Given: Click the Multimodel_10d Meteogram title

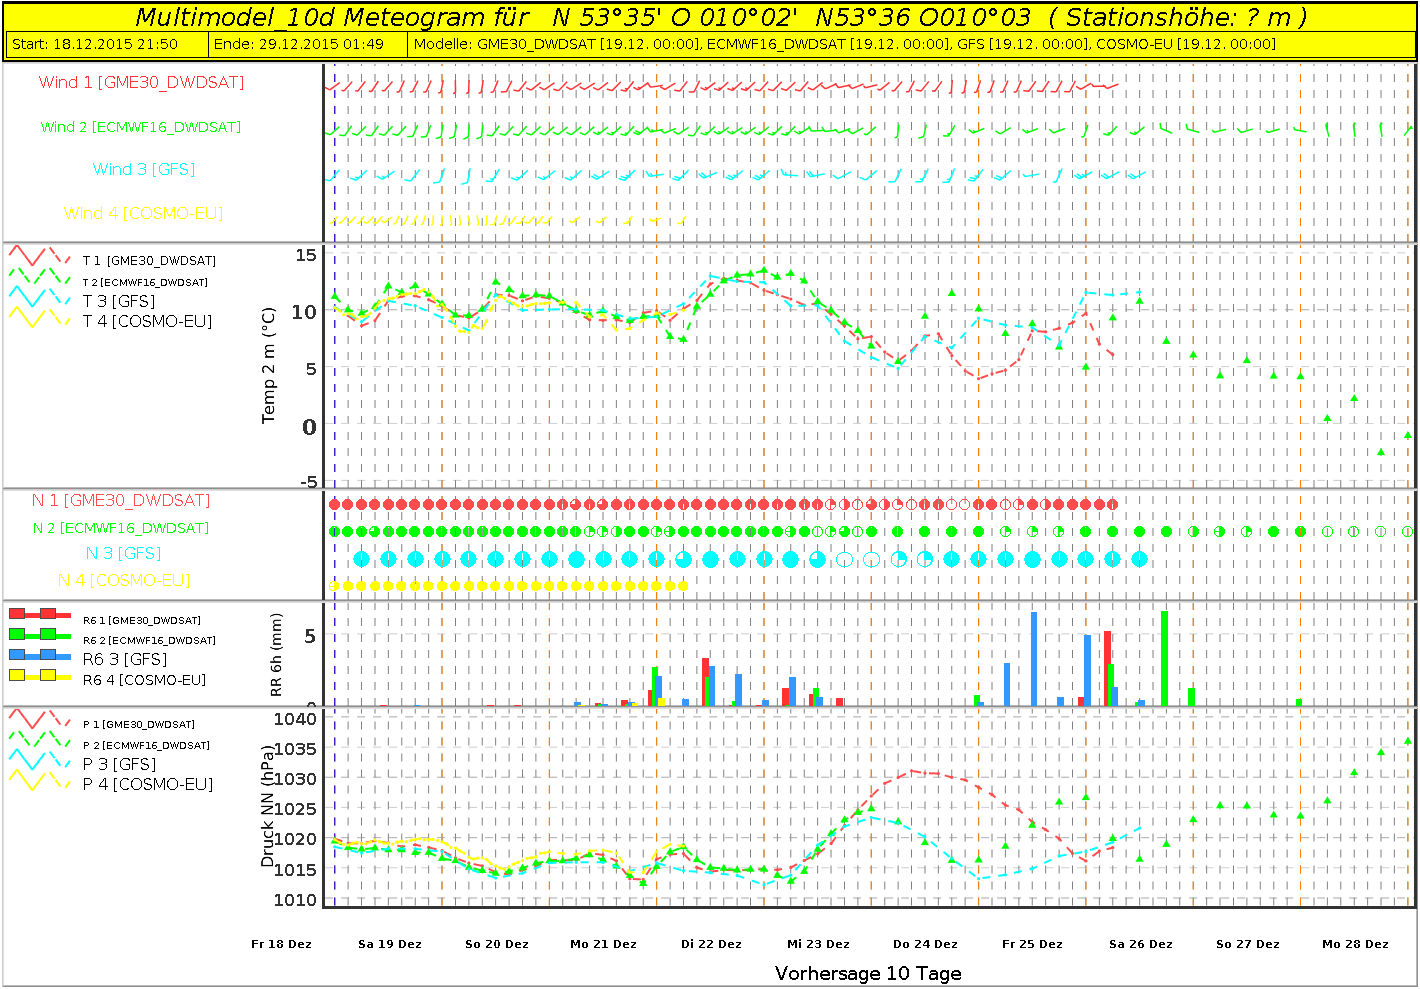Looking at the screenshot, I should (x=331, y=17).
